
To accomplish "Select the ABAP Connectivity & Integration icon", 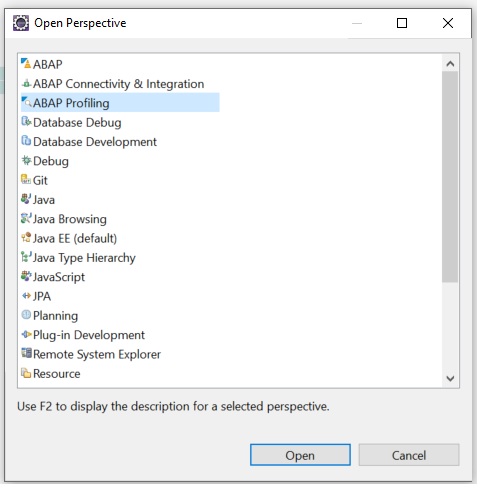I will [x=26, y=83].
